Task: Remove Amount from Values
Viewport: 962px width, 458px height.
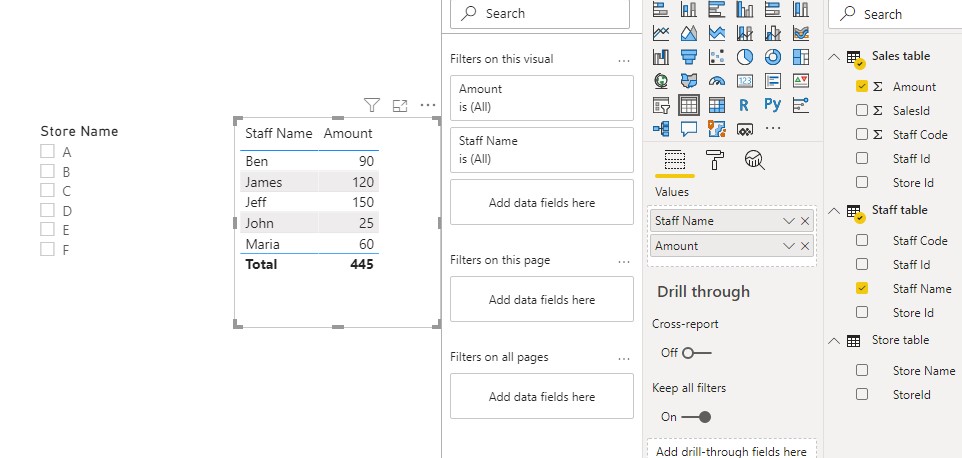Action: point(805,246)
